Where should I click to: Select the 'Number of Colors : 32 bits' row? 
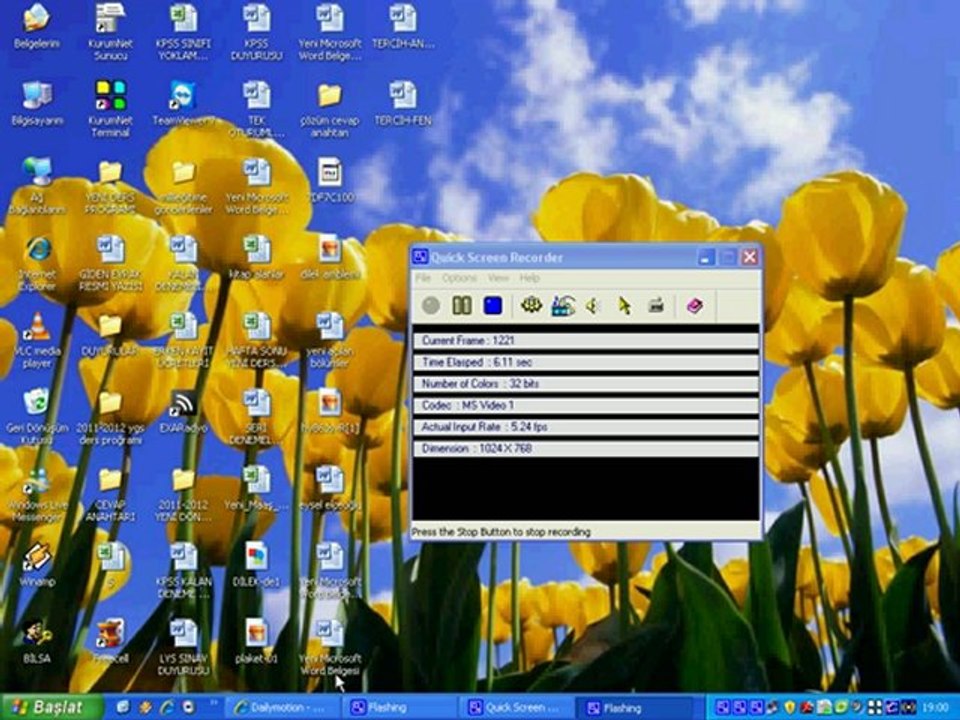pos(586,384)
